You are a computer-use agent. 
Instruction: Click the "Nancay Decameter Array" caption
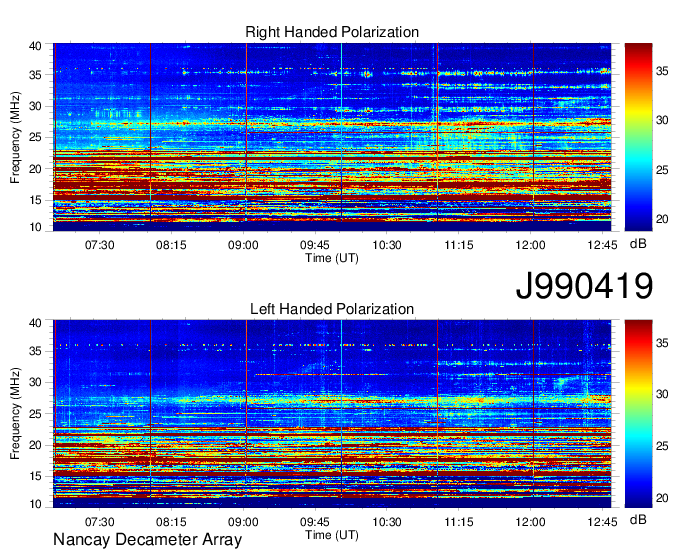point(147,540)
